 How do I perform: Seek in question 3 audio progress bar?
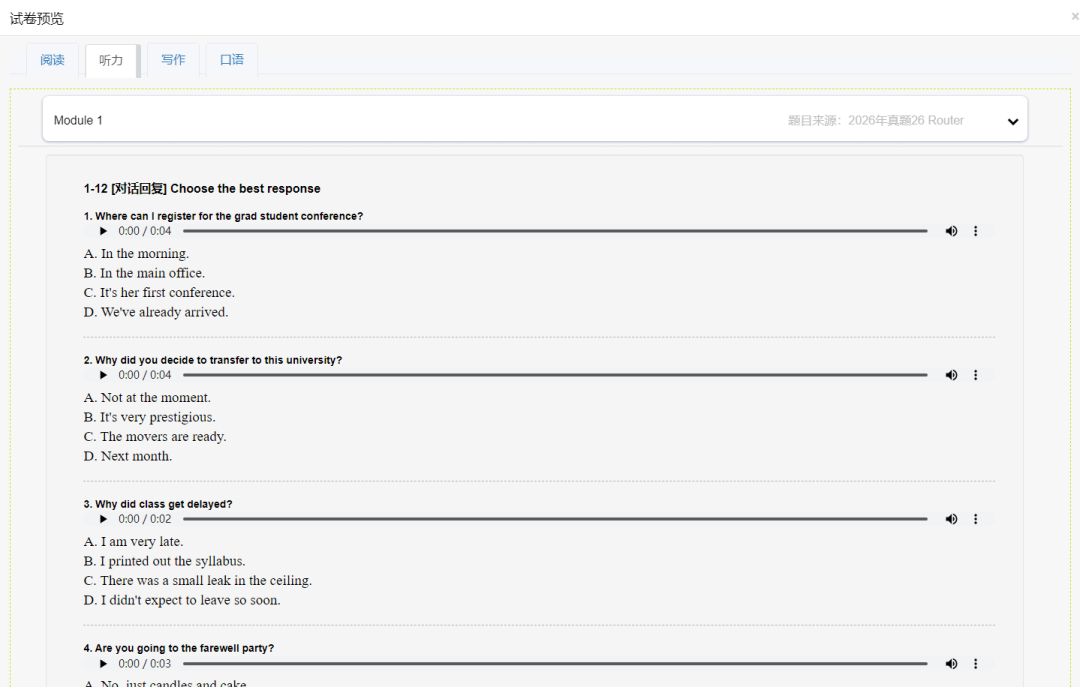coord(555,519)
